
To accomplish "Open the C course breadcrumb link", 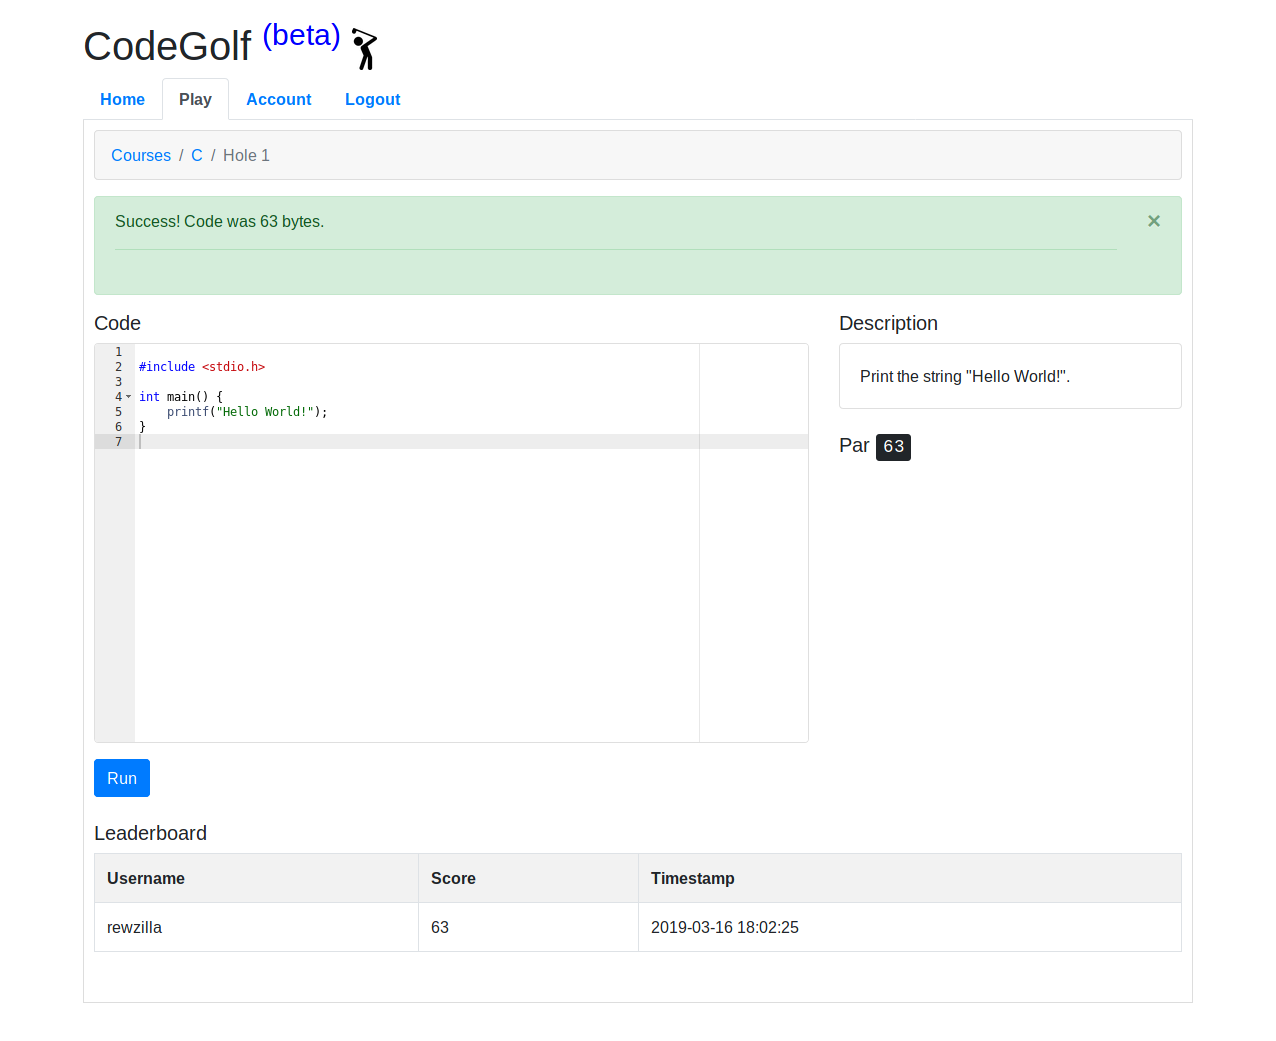I will (197, 155).
